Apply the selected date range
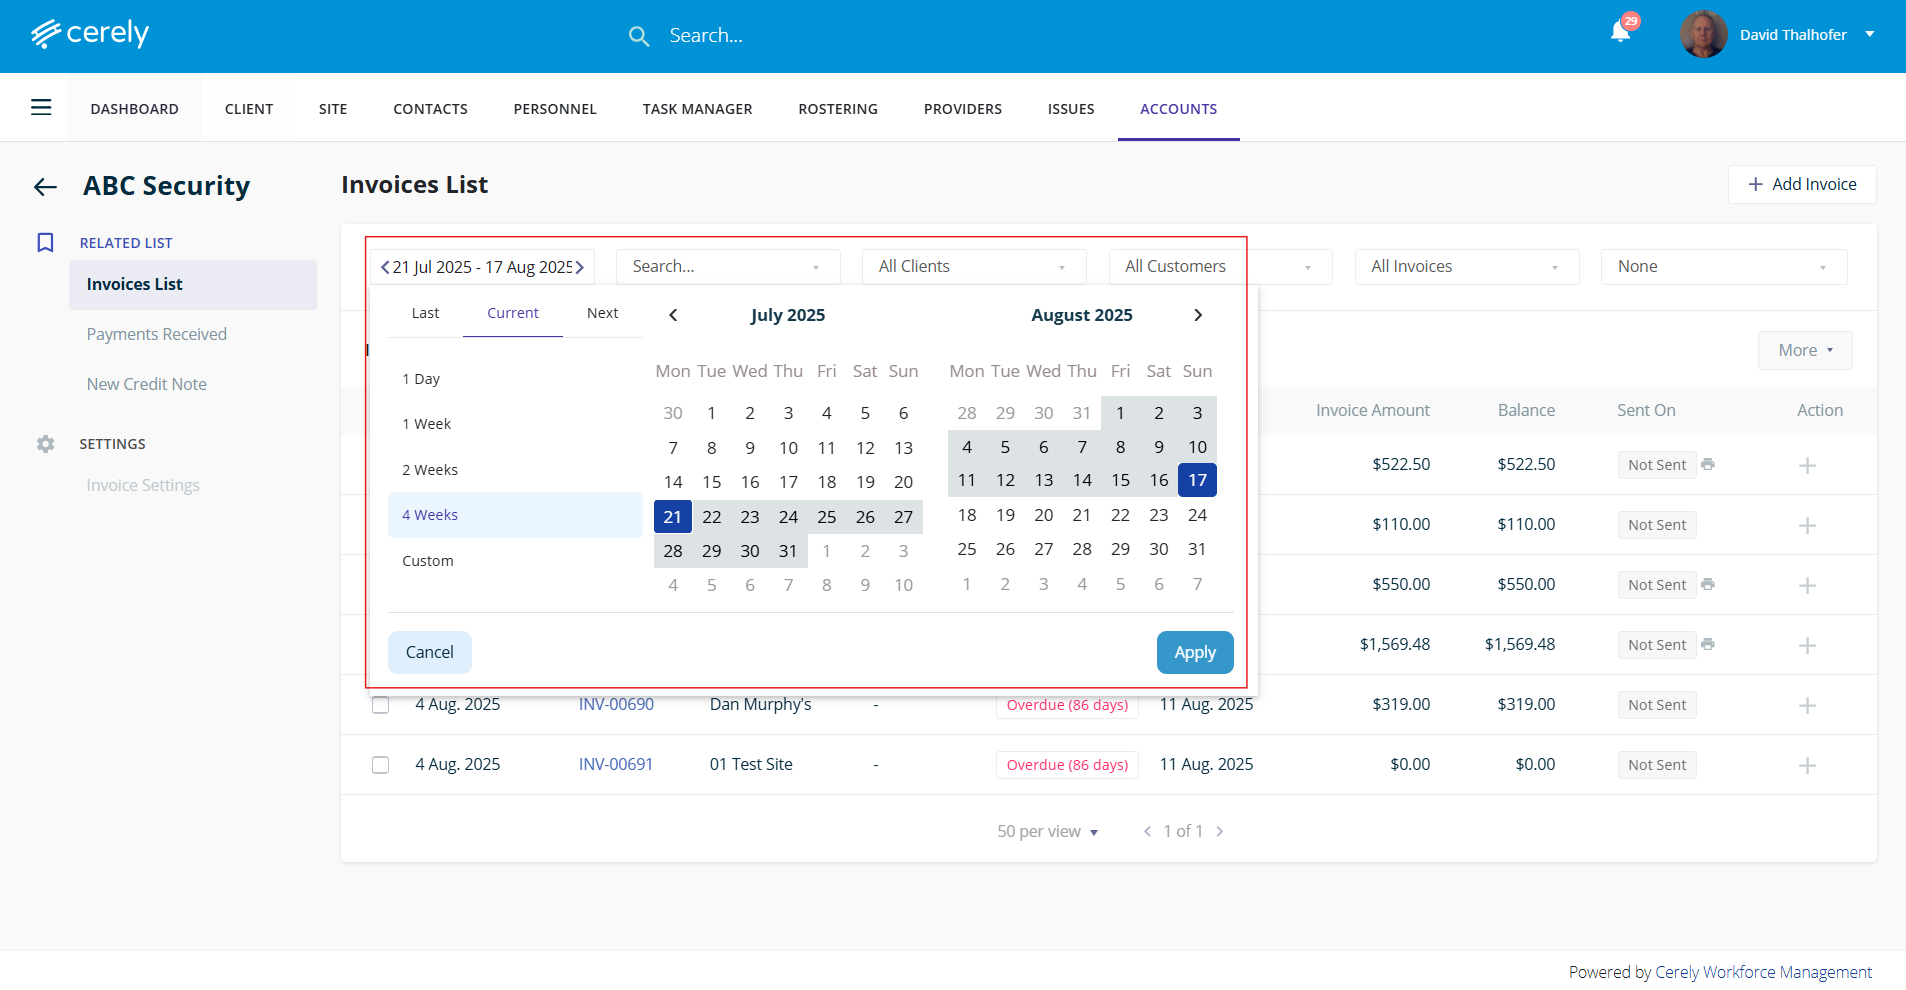Screen dimensions: 1906x990 pyautogui.click(x=1195, y=652)
